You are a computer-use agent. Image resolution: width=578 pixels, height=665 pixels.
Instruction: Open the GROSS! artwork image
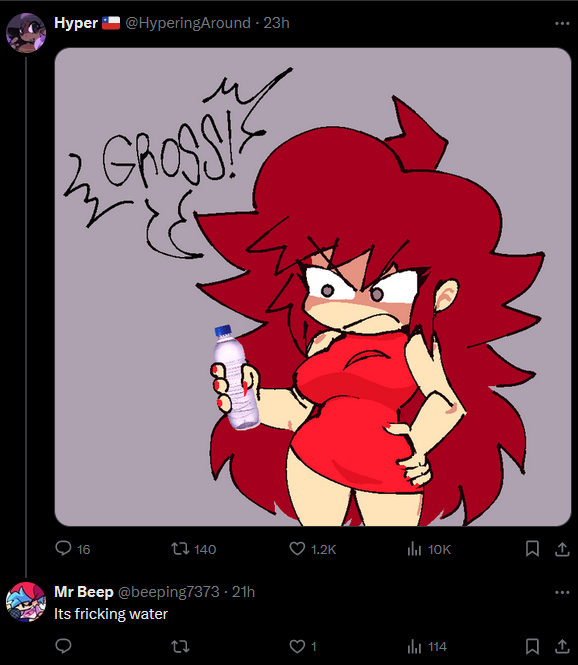click(313, 287)
